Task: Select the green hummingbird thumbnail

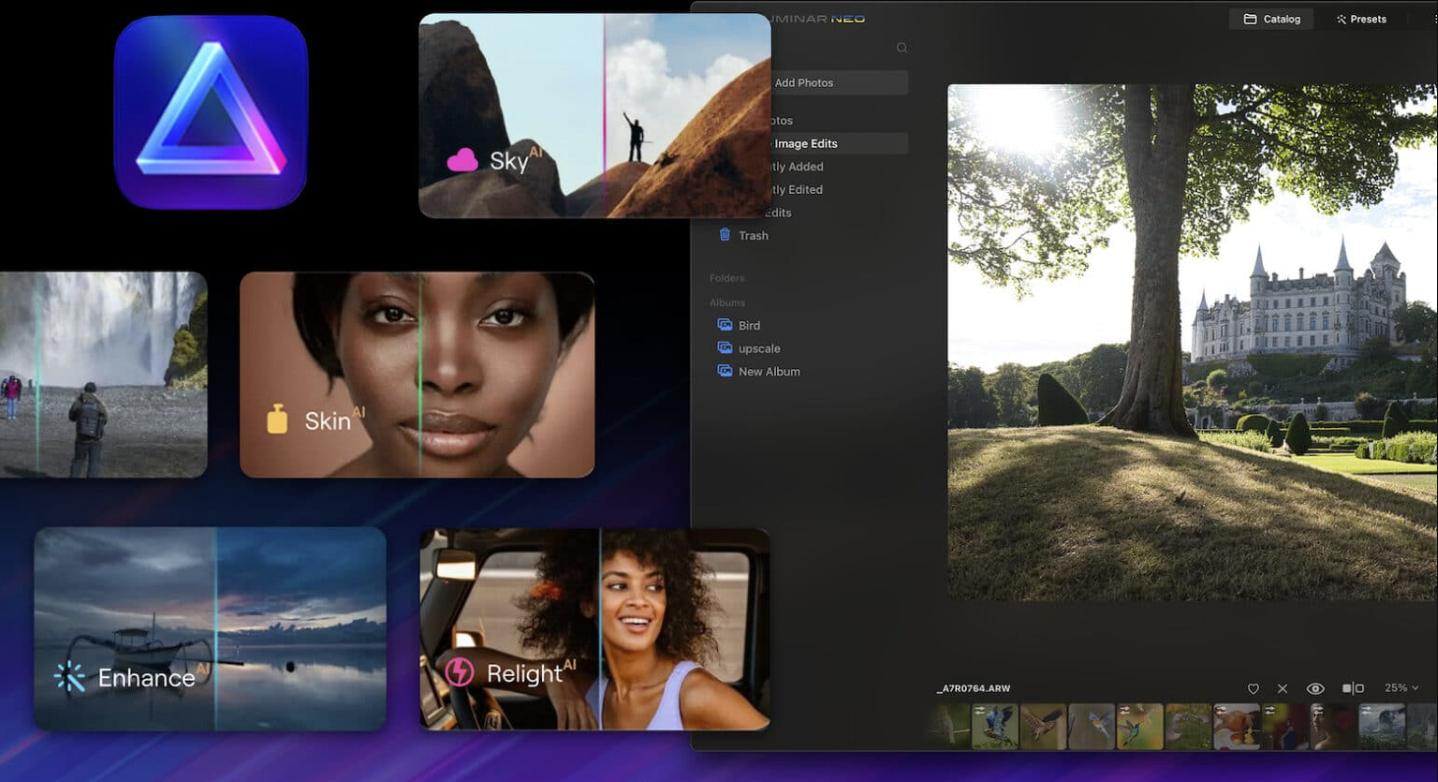Action: click(1140, 726)
